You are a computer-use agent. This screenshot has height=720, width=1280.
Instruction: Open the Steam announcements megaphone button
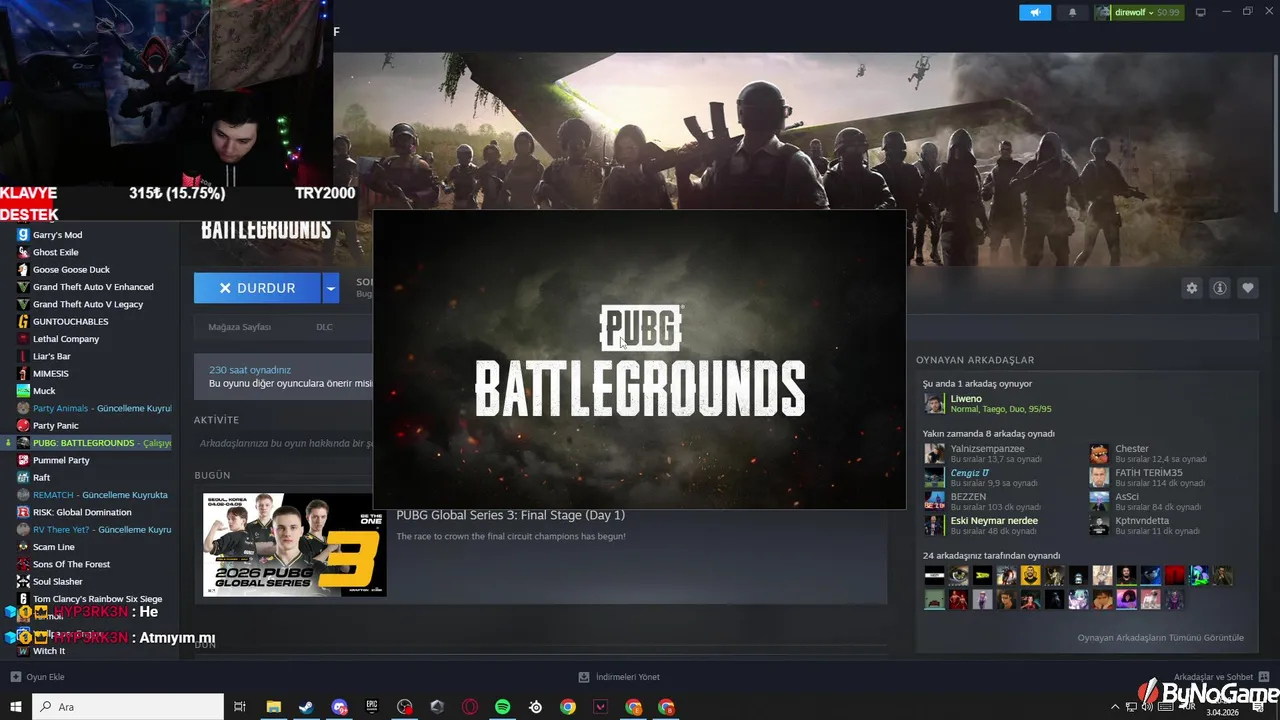click(1035, 13)
